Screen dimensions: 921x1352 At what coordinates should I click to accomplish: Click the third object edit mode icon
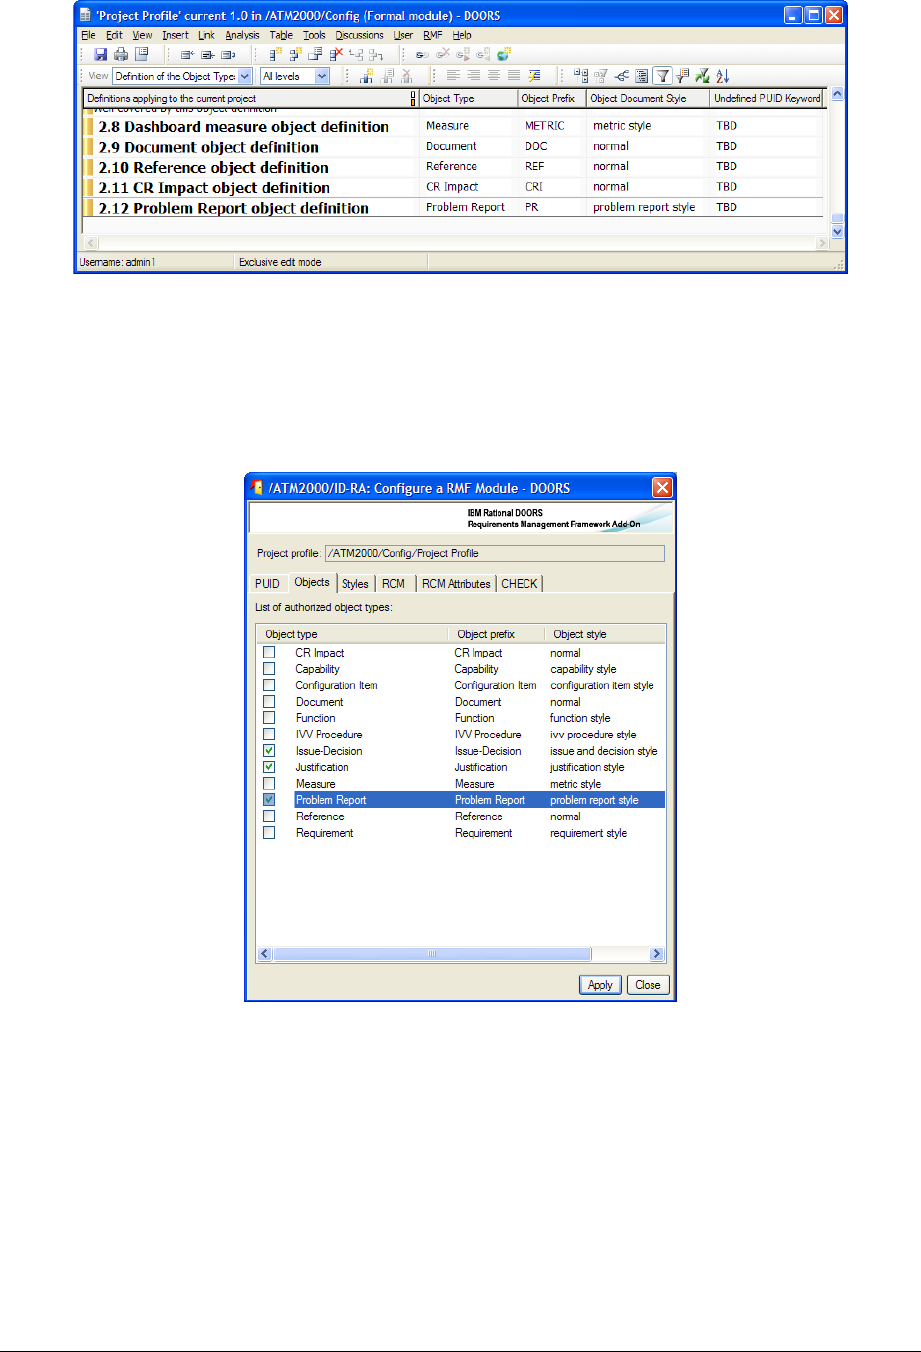click(x=228, y=54)
